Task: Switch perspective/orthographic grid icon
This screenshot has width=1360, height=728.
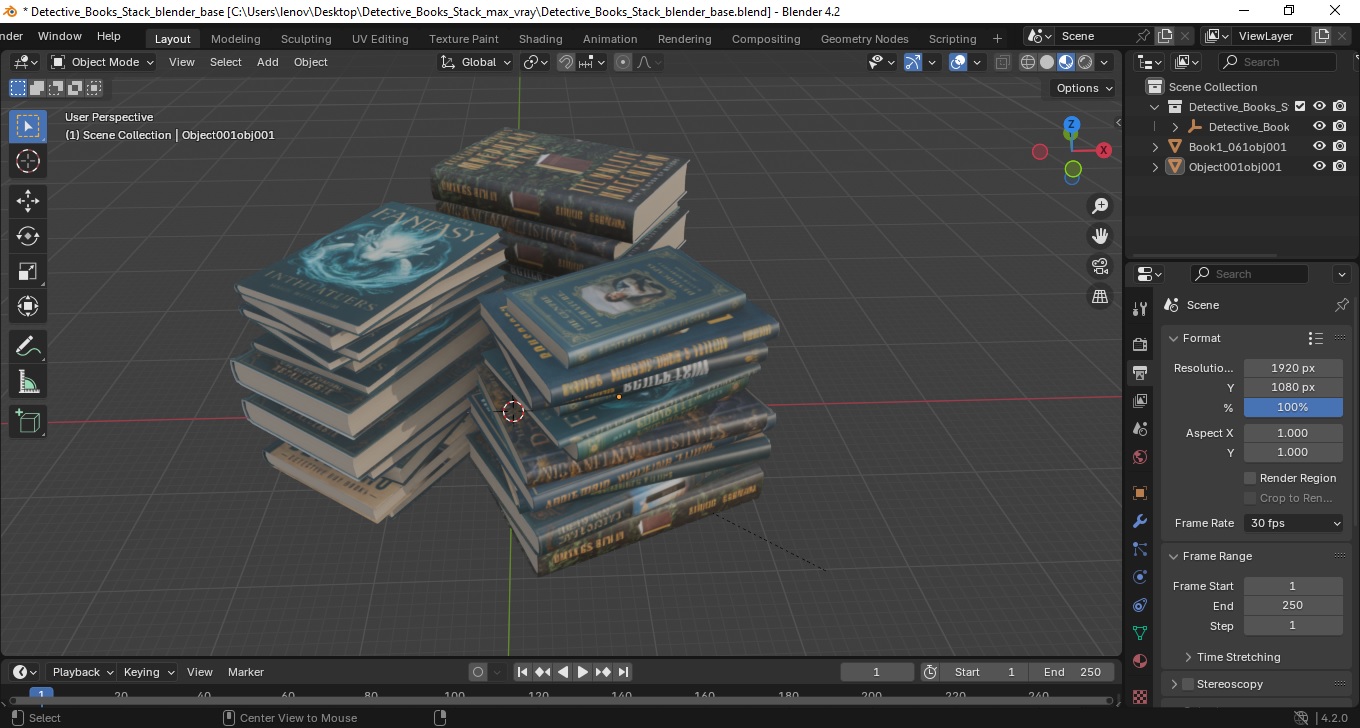Action: [x=1100, y=296]
